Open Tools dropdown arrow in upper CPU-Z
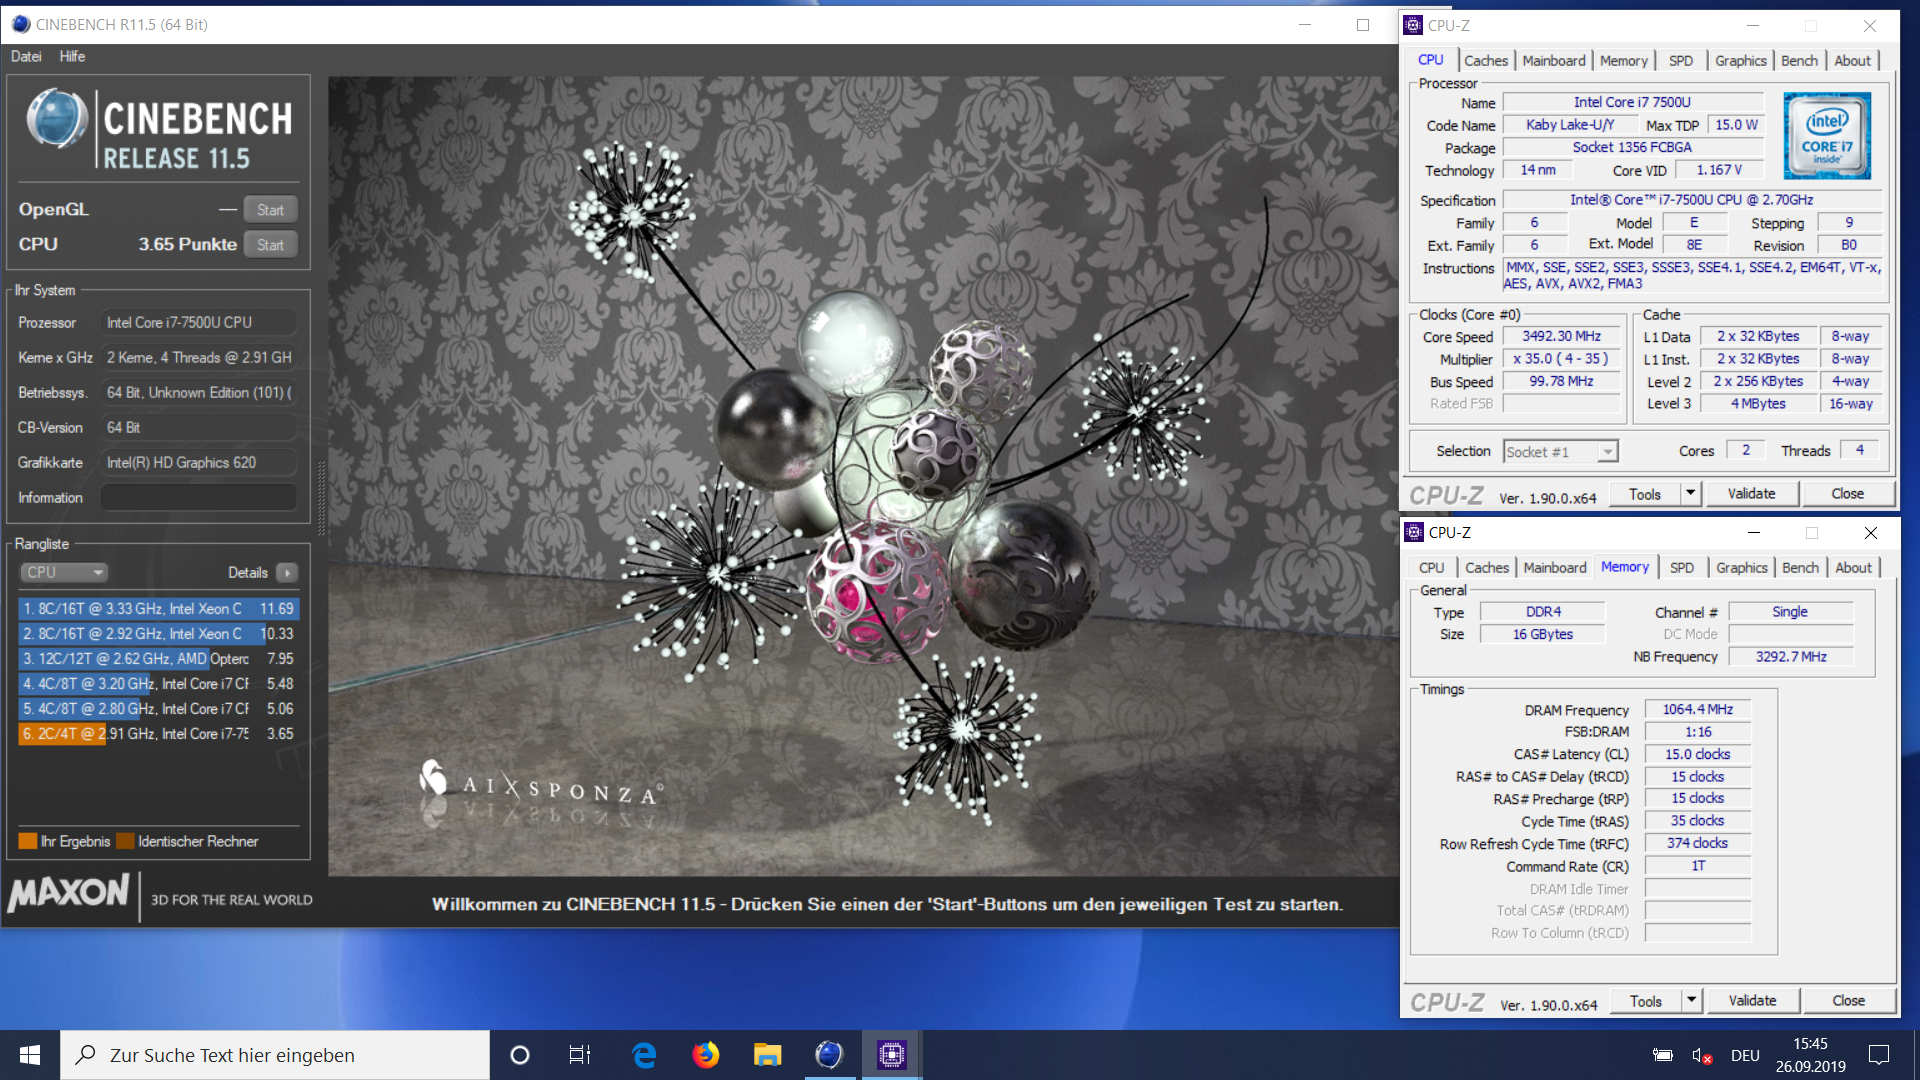This screenshot has width=1920, height=1080. (x=1691, y=493)
